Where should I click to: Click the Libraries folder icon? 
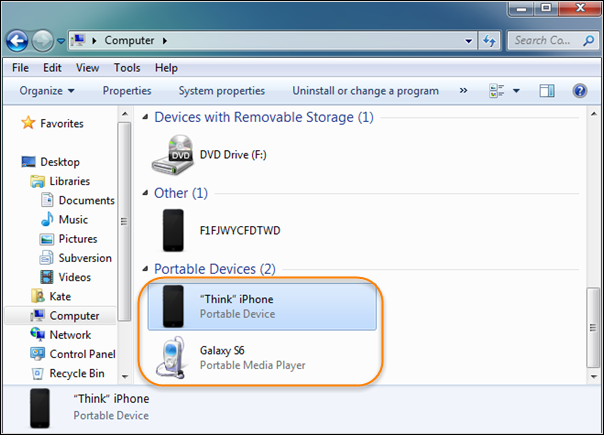coord(37,181)
